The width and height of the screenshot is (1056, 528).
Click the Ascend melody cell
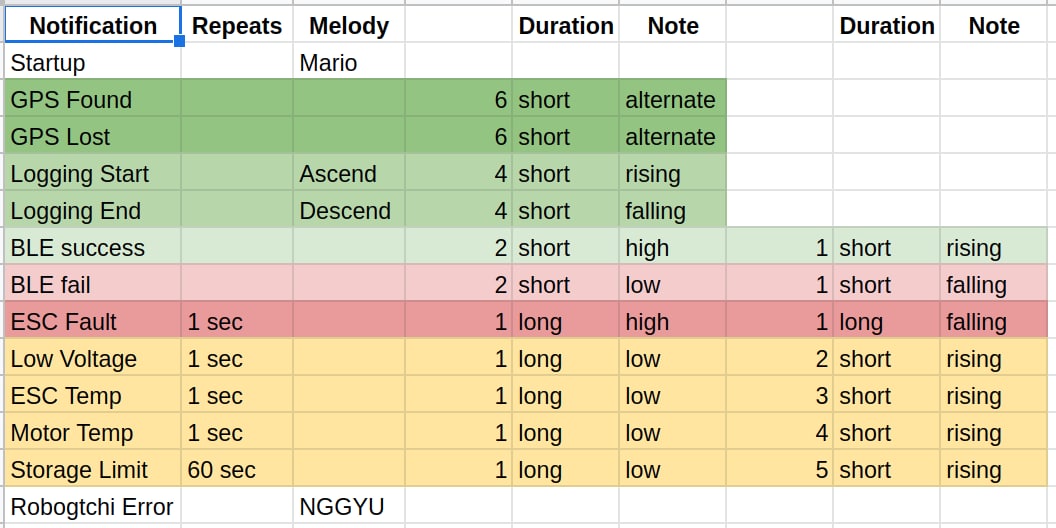(349, 173)
